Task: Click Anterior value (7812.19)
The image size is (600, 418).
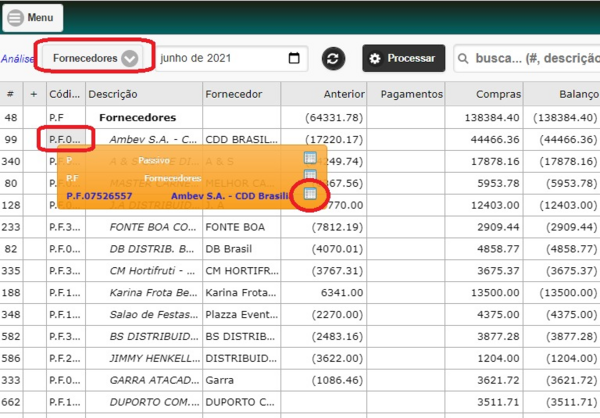Action: (x=337, y=227)
